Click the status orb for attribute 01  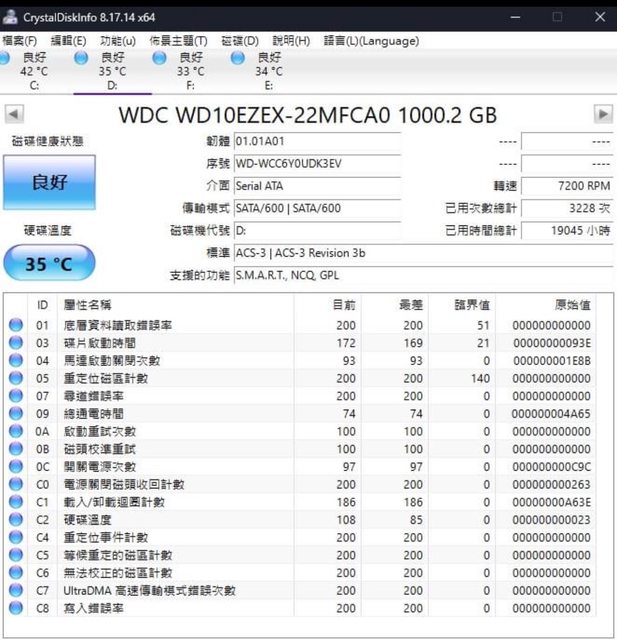(15, 326)
